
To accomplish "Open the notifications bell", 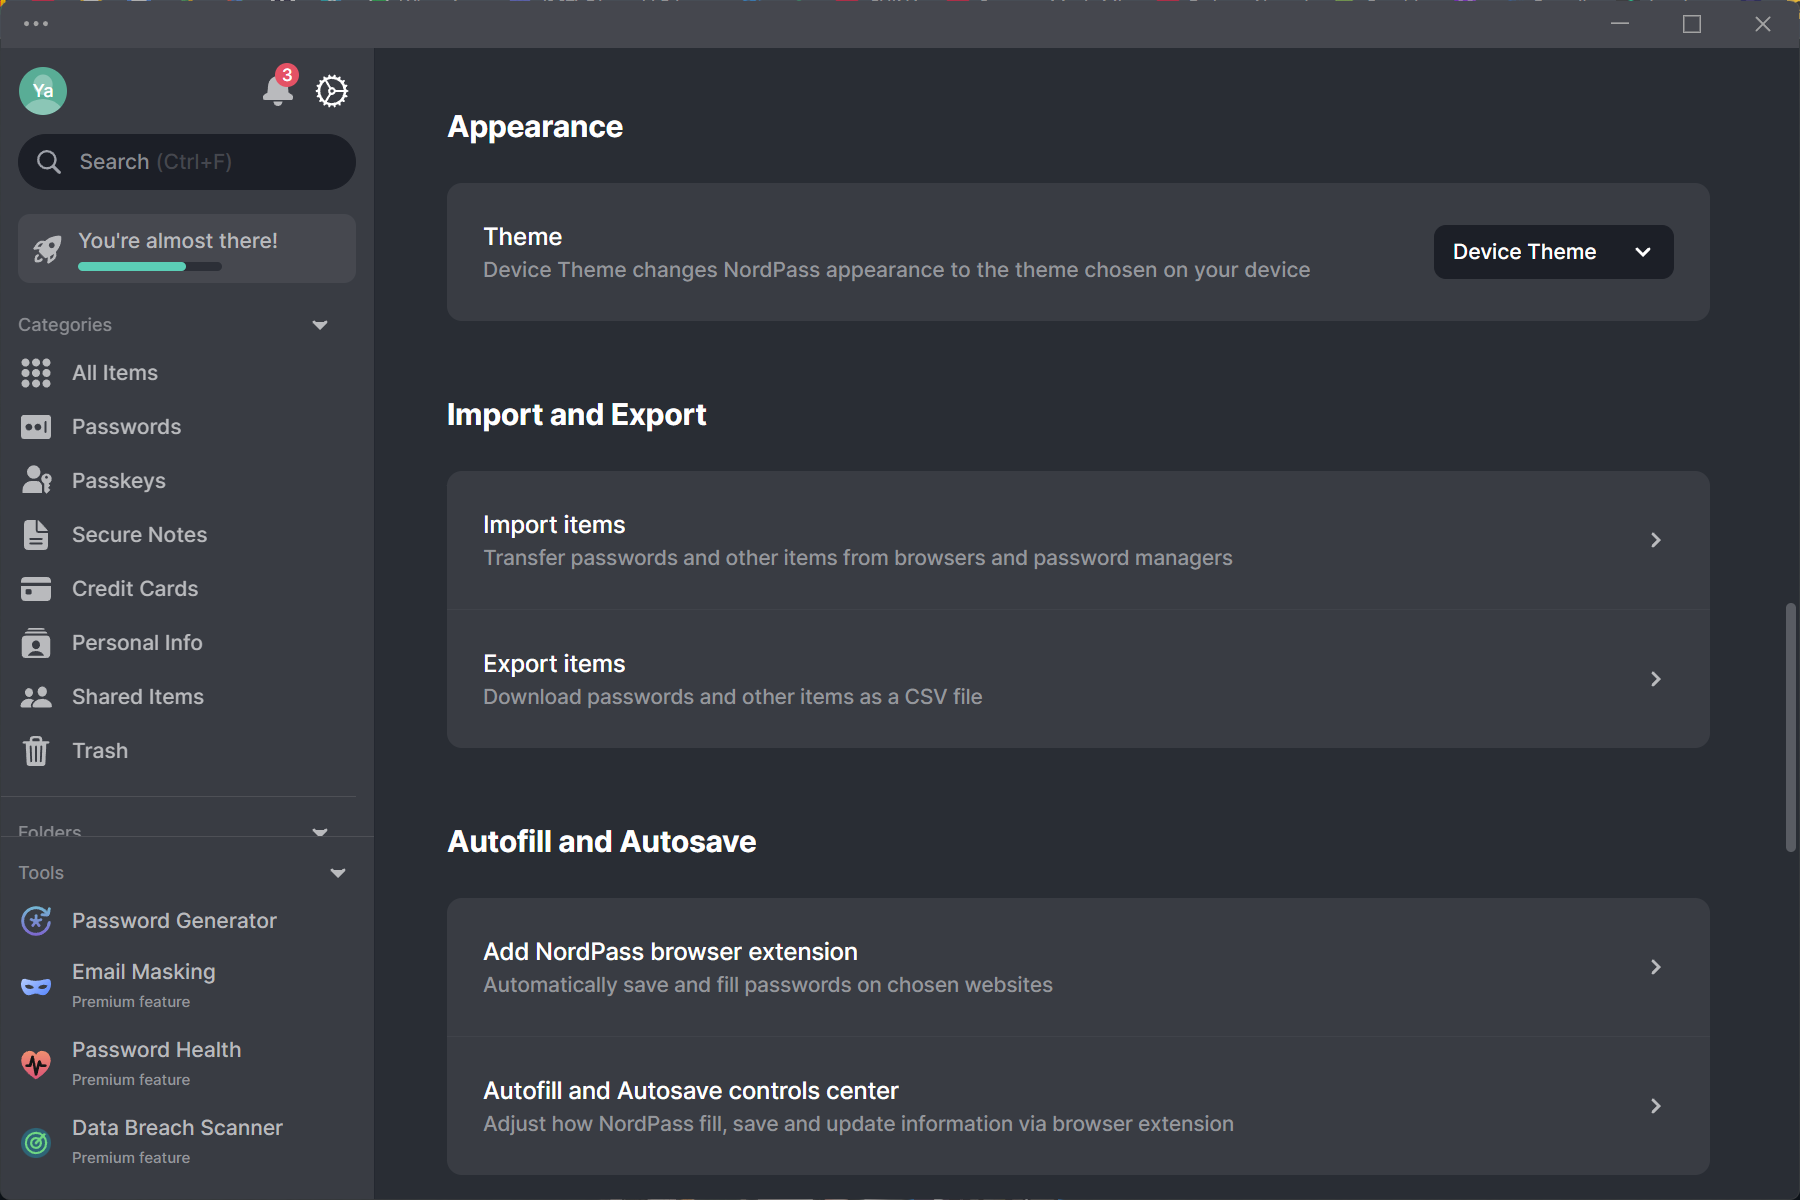I will (278, 90).
